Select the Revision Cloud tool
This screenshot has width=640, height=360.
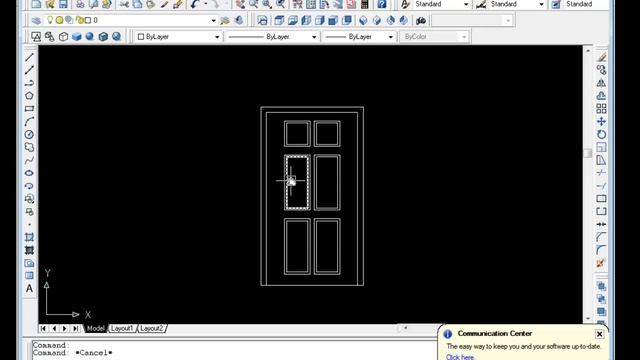pos(29,147)
